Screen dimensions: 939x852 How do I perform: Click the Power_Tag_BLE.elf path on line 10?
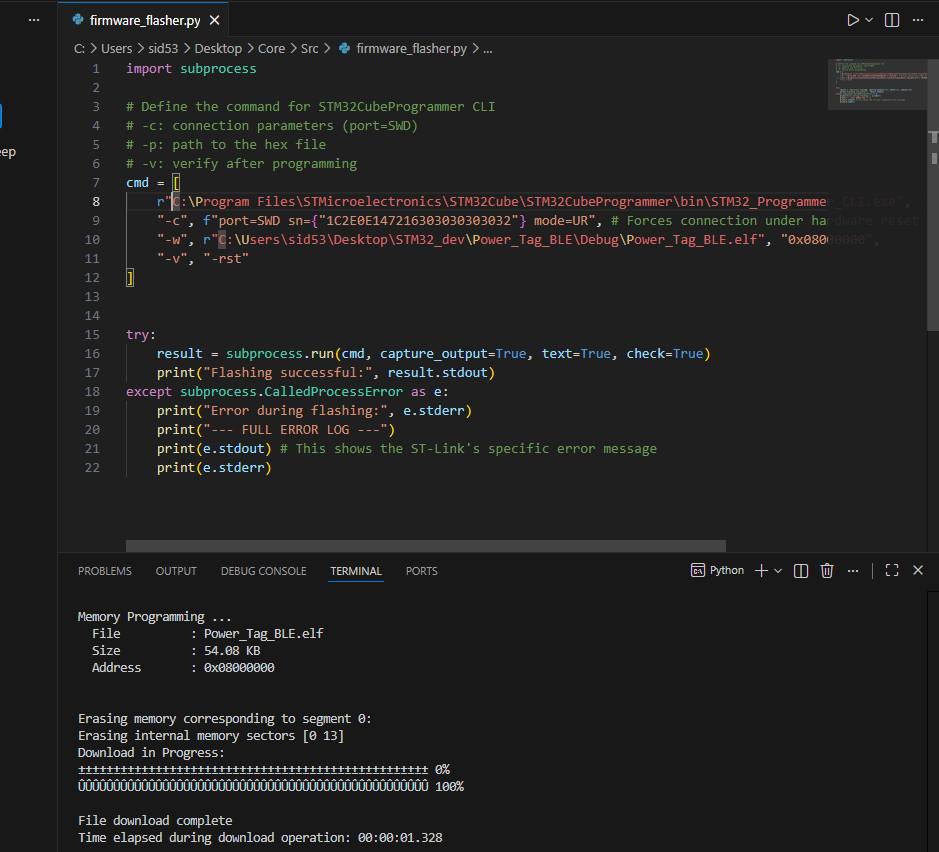(483, 240)
